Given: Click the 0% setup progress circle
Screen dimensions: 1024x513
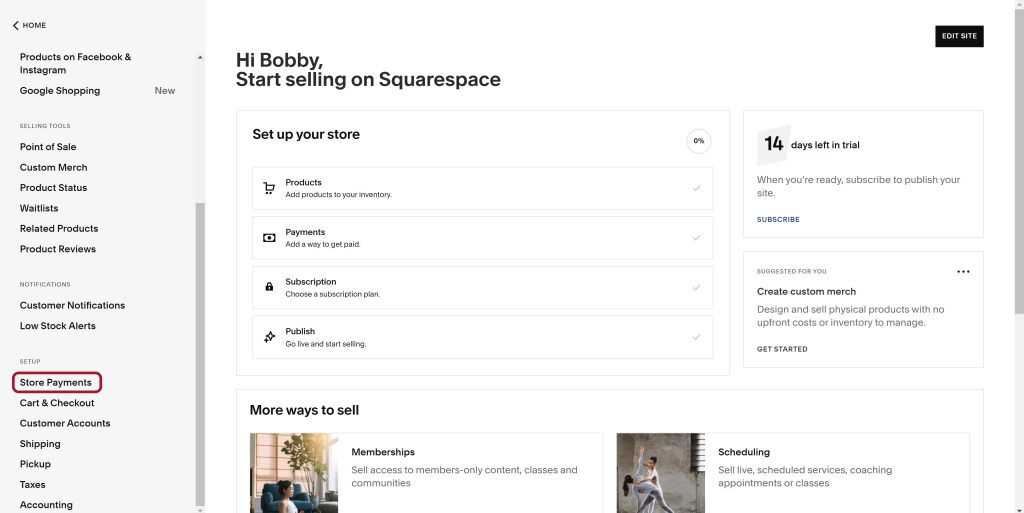Looking at the screenshot, I should [699, 141].
